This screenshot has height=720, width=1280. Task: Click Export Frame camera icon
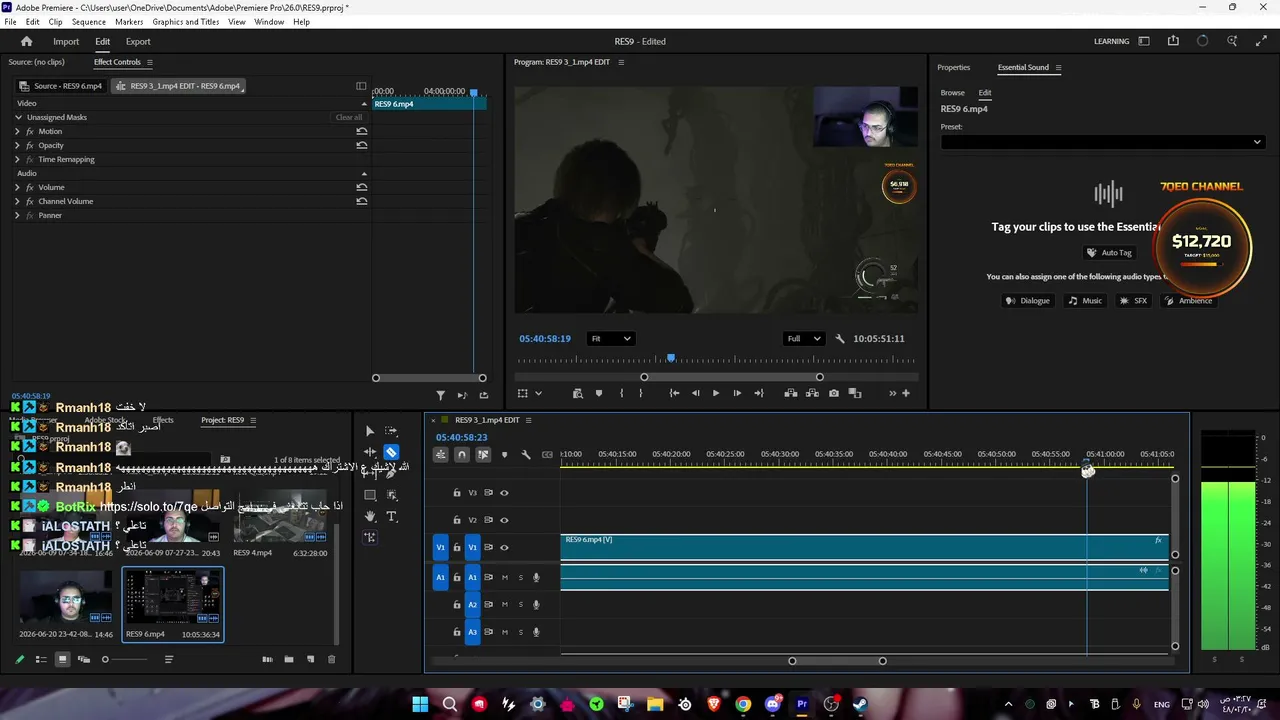coord(834,393)
